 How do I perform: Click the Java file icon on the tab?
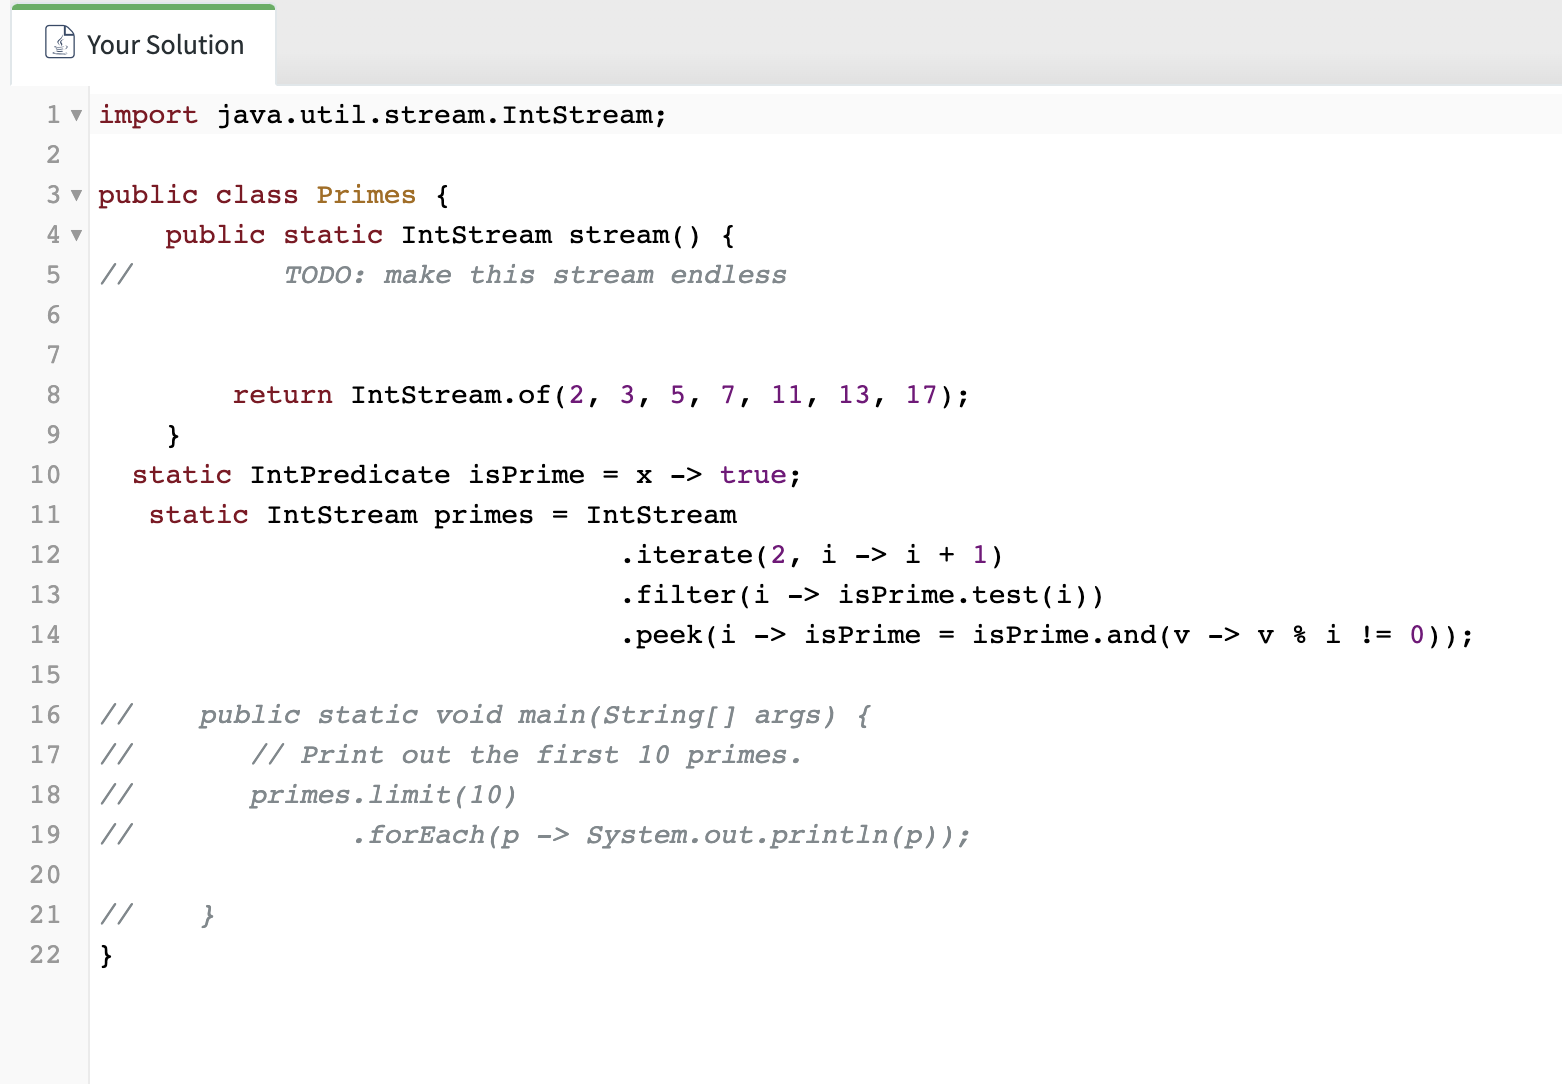pos(60,43)
